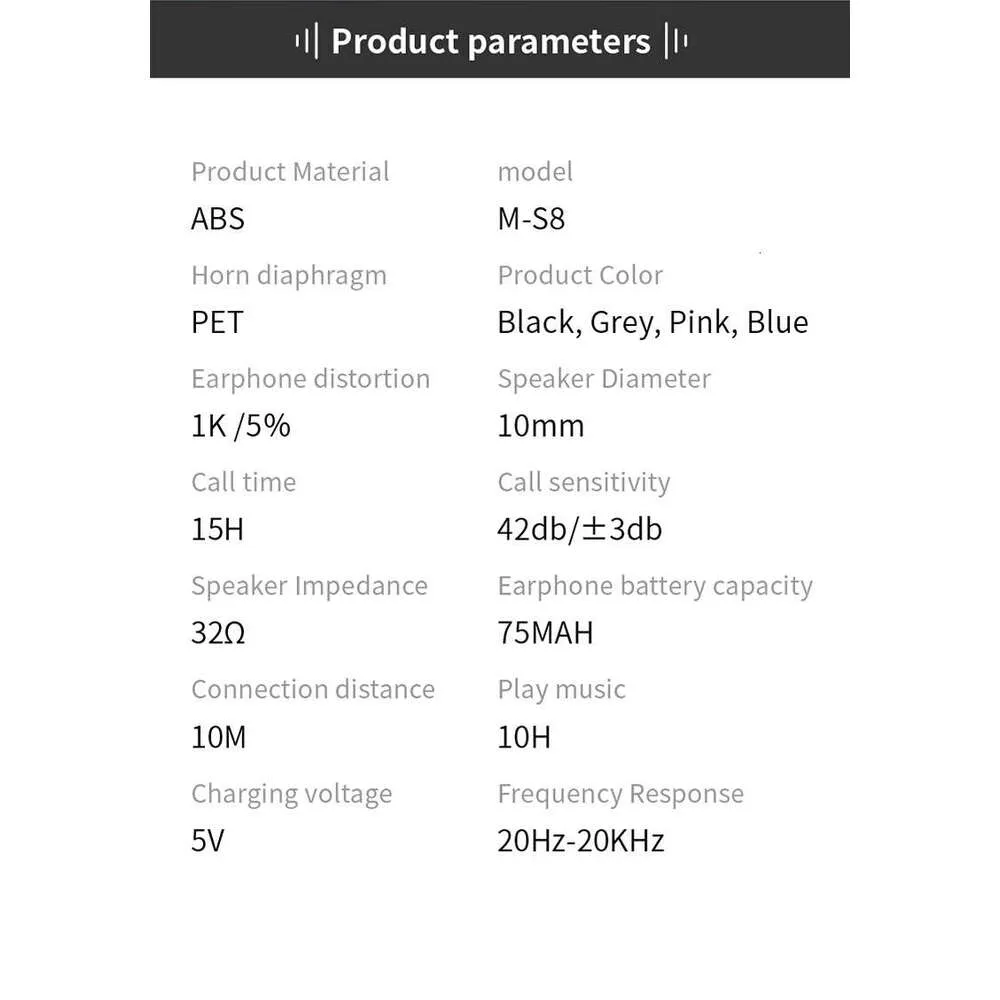Click the sound wave icon right of the title
This screenshot has height=1000, width=1000.
676,42
